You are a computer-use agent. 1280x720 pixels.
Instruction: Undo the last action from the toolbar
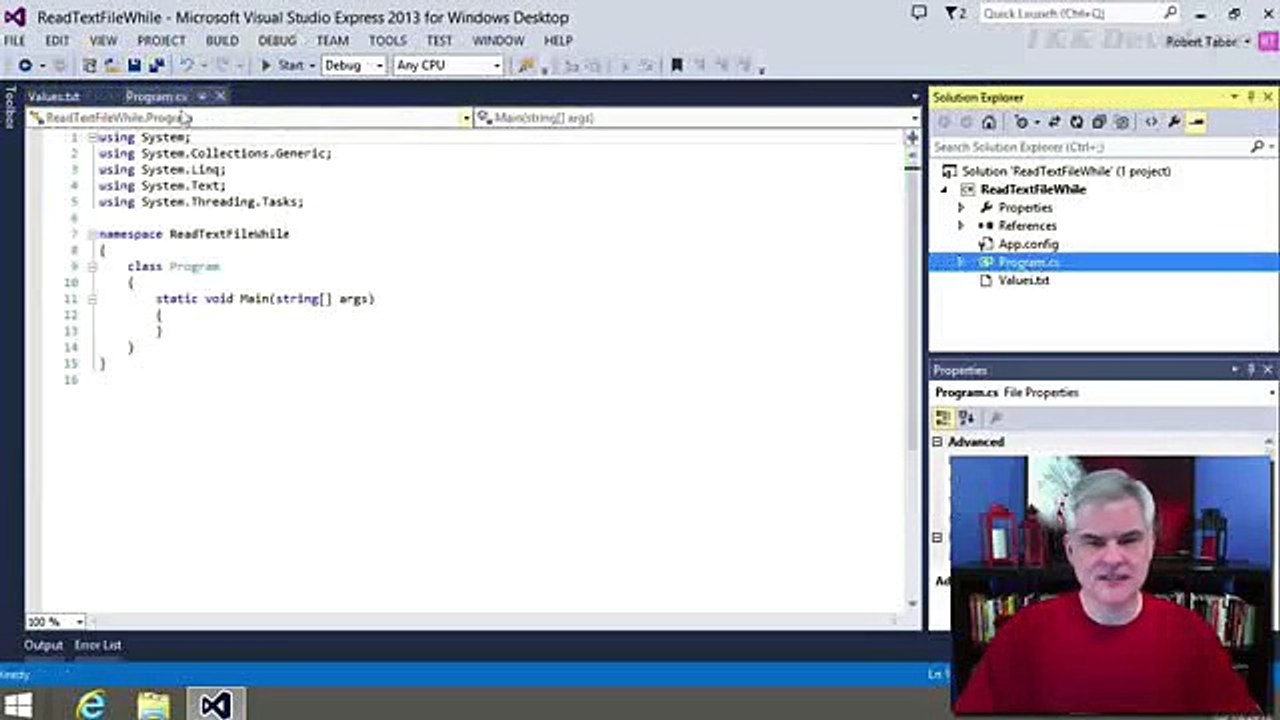point(186,65)
